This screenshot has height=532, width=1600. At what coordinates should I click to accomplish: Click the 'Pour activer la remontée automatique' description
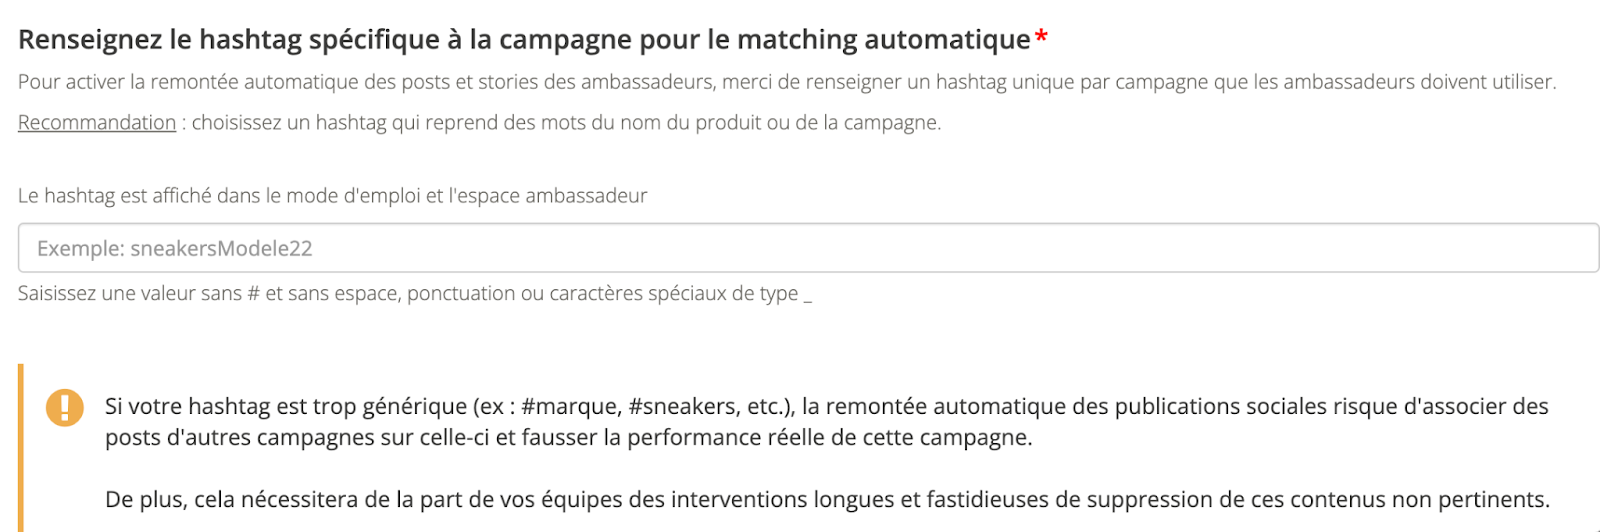coord(786,82)
